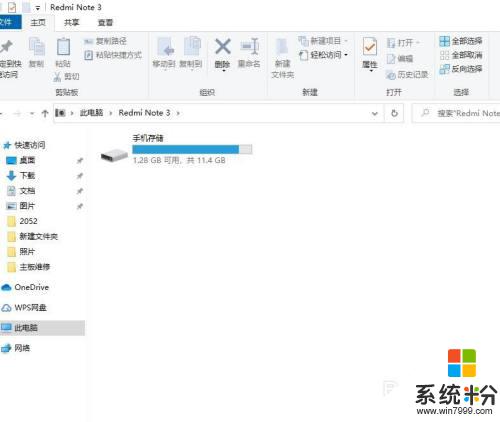This screenshot has width=500, height=422.
Task: Click Edit (编辑) in ribbon
Action: pos(400,59)
